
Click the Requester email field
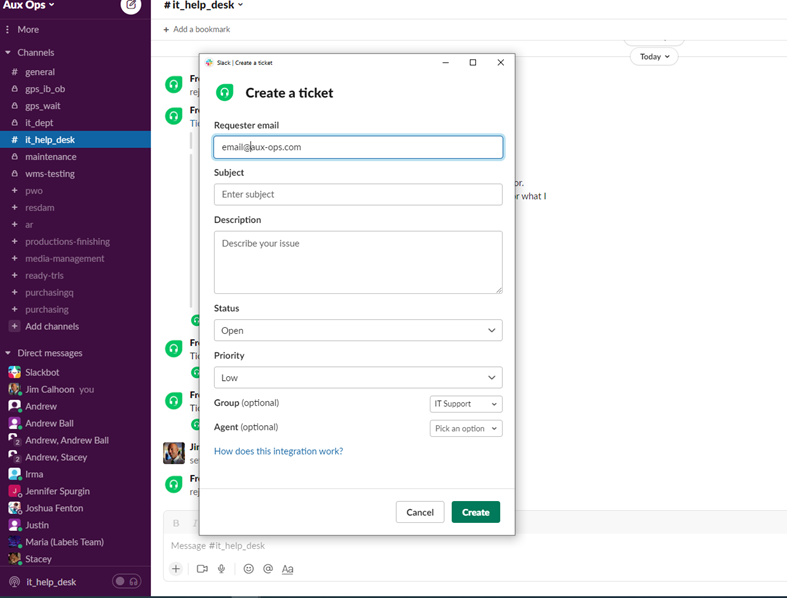(x=358, y=147)
